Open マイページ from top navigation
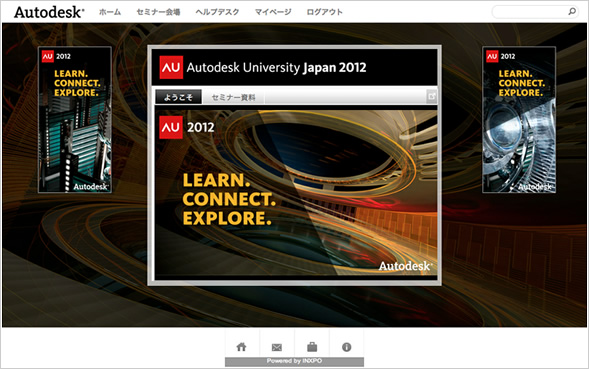The height and width of the screenshot is (369, 589). [x=273, y=12]
